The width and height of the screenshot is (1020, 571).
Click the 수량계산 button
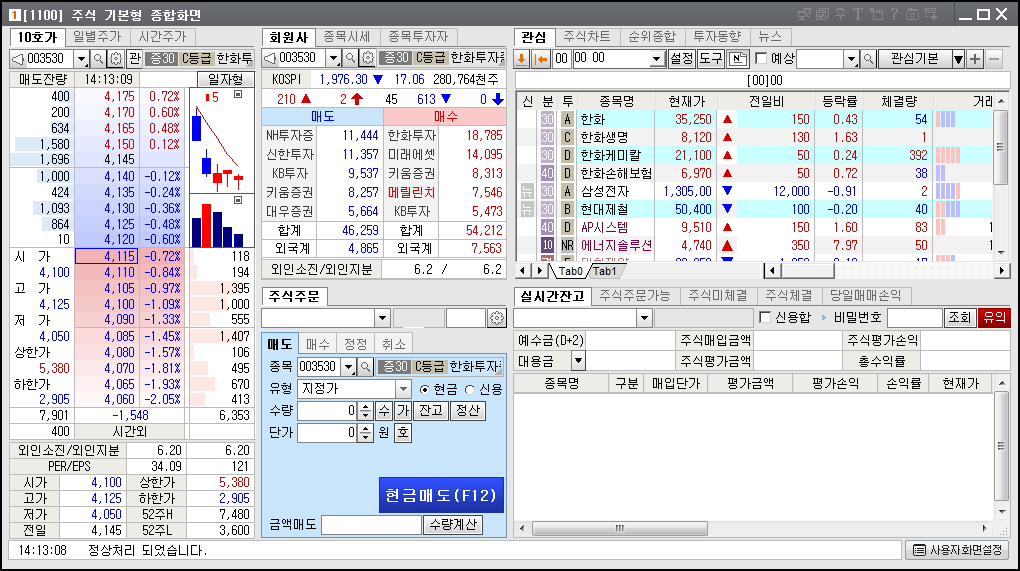point(453,524)
